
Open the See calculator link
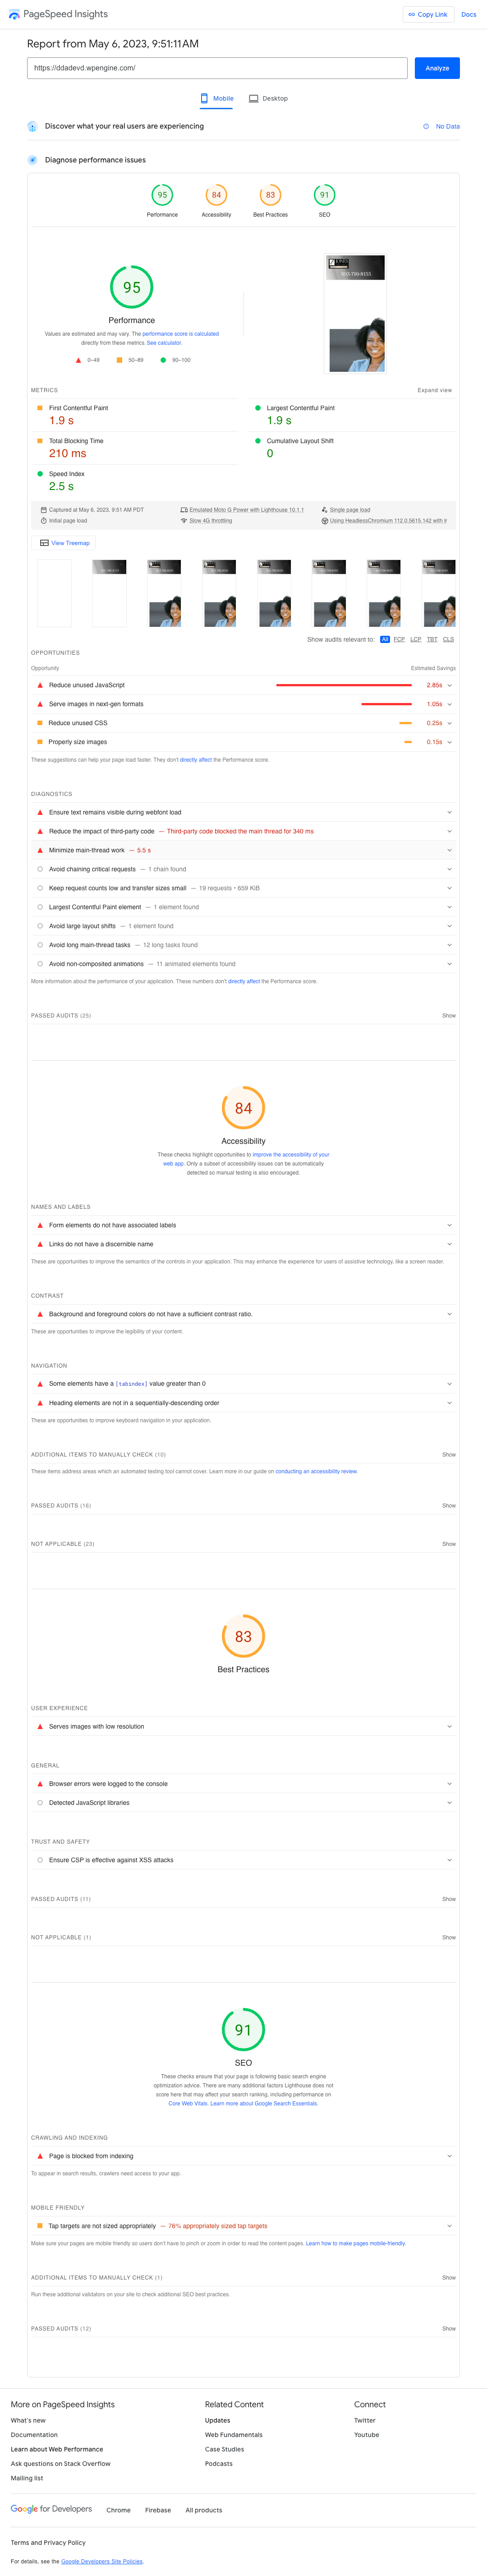coord(164,343)
